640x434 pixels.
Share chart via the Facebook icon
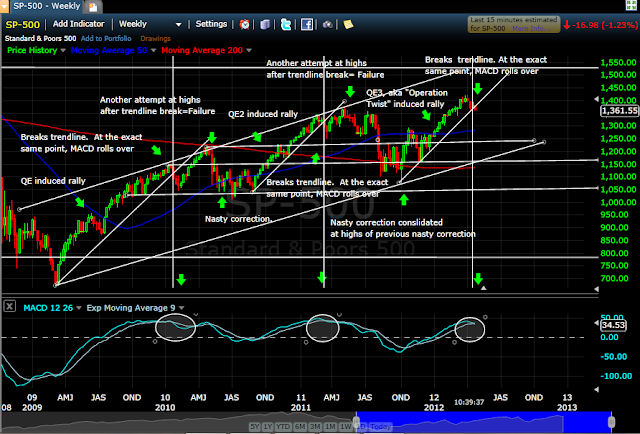307,24
